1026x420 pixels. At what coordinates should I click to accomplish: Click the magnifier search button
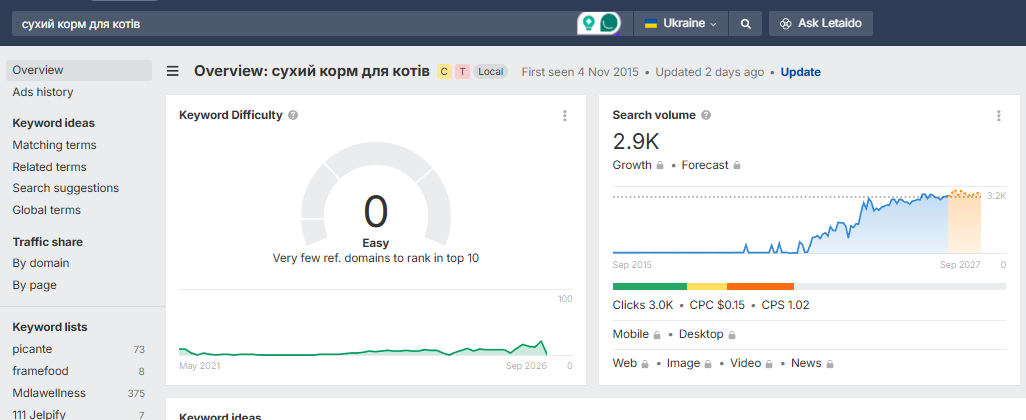click(745, 24)
